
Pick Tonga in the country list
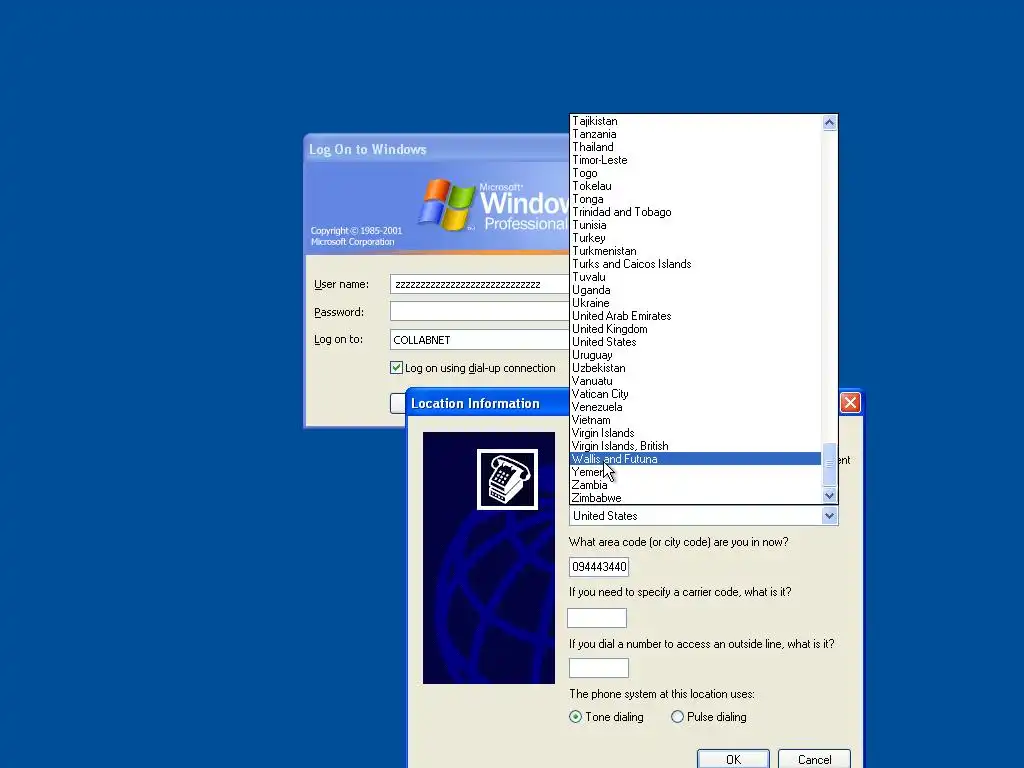(x=696, y=199)
